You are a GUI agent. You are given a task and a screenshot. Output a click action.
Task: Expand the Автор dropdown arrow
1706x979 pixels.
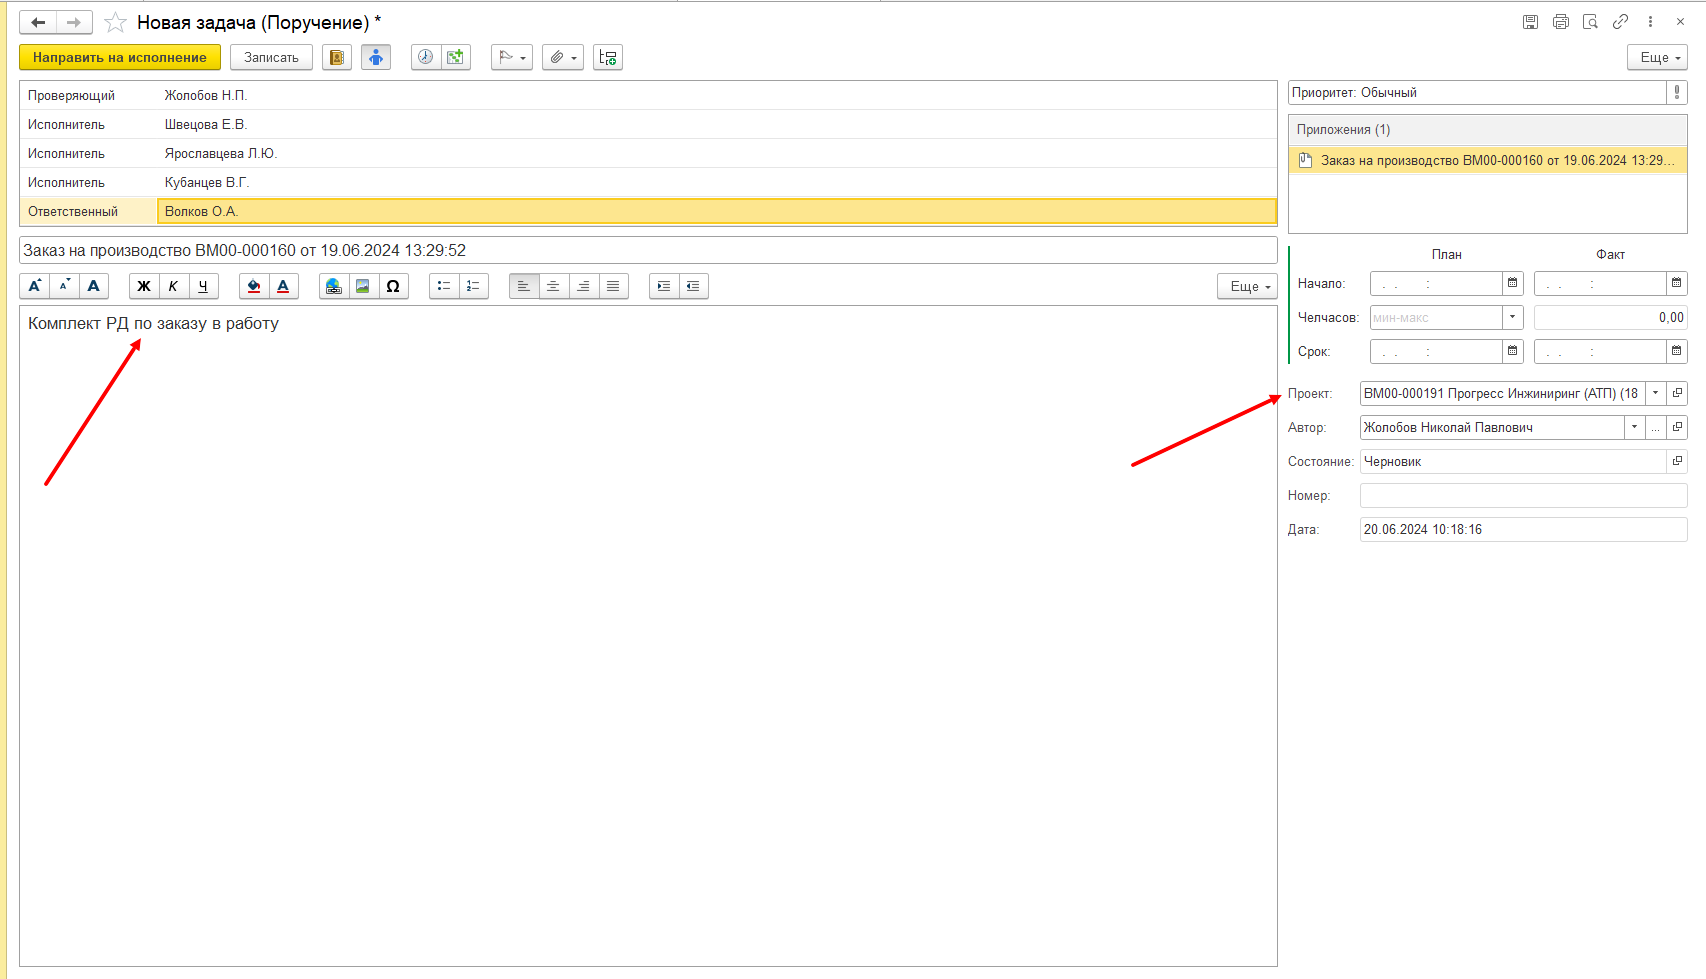point(1634,427)
